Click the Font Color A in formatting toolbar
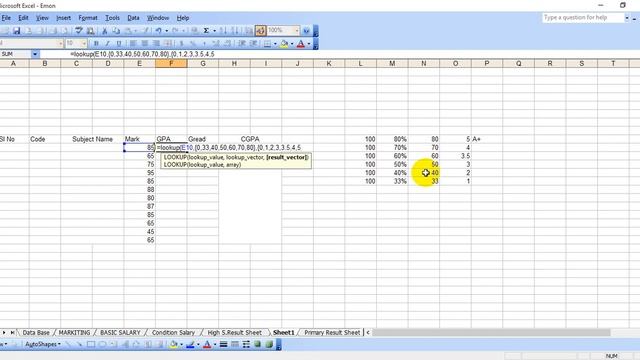The image size is (640, 360). (301, 44)
